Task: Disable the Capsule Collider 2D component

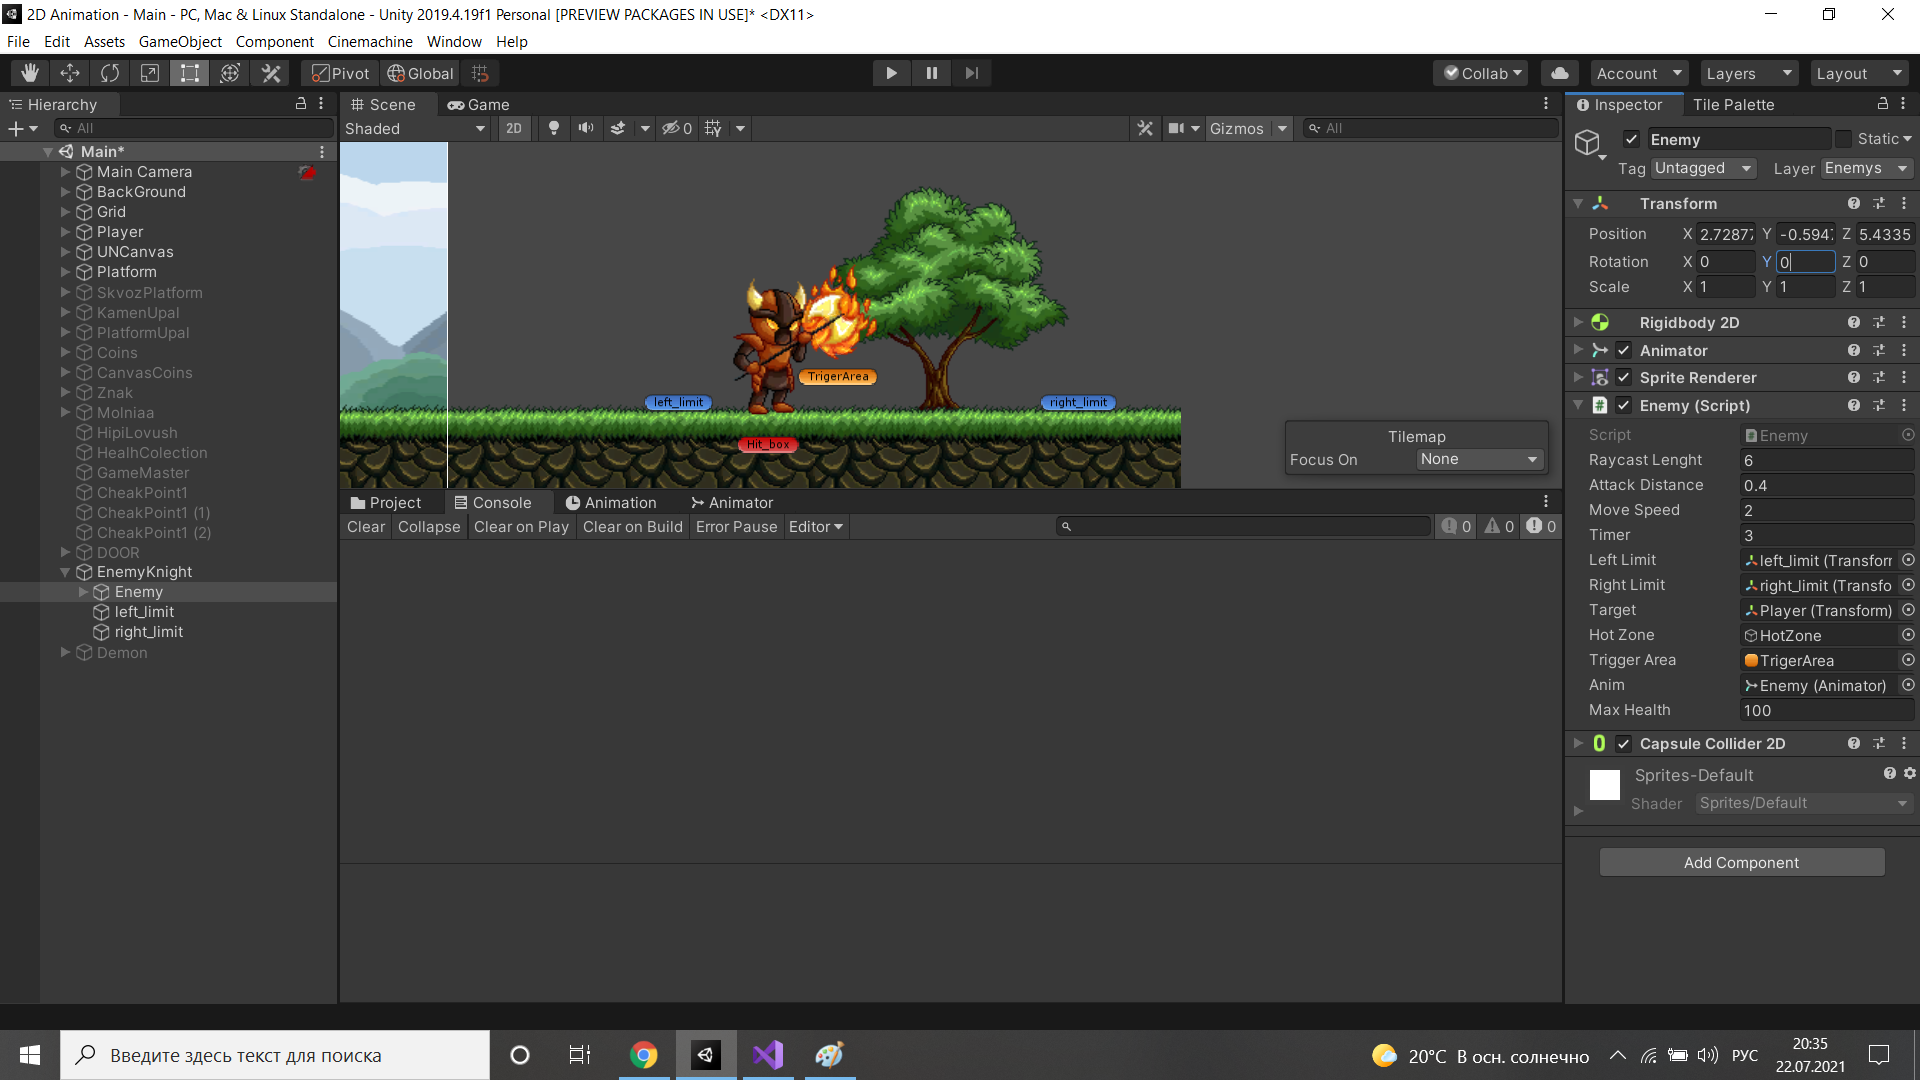Action: pos(1624,743)
